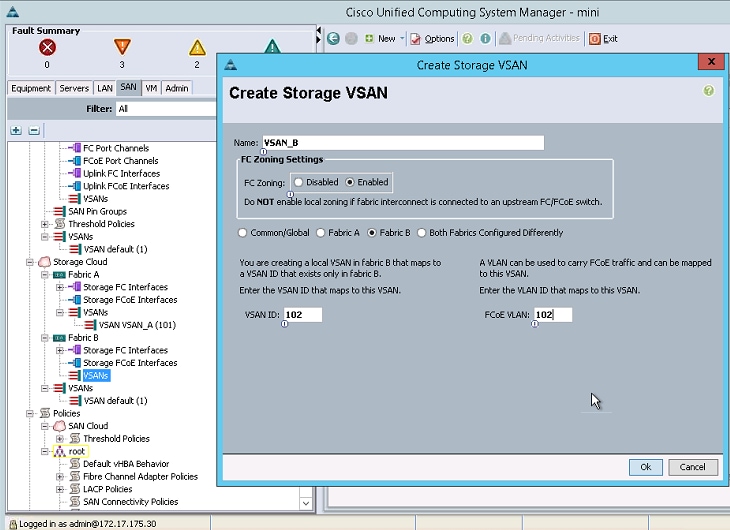Image resolution: width=730 pixels, height=530 pixels.
Task: Click the blue Info icon in toolbar
Action: (485, 39)
